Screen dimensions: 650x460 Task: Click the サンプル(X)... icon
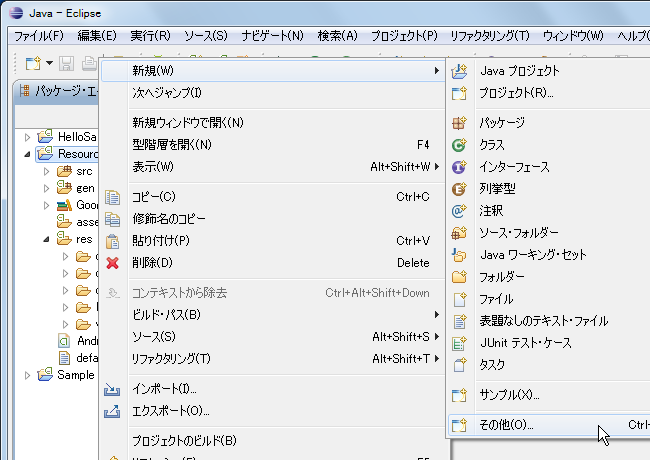coord(459,395)
